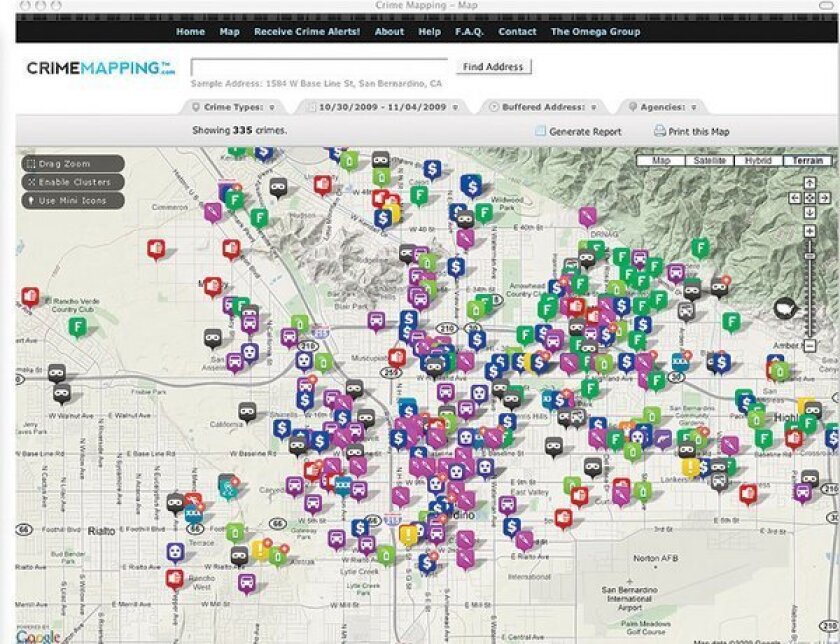The height and width of the screenshot is (644, 840).
Task: Click the report icon beside Generate Report
Action: (541, 131)
